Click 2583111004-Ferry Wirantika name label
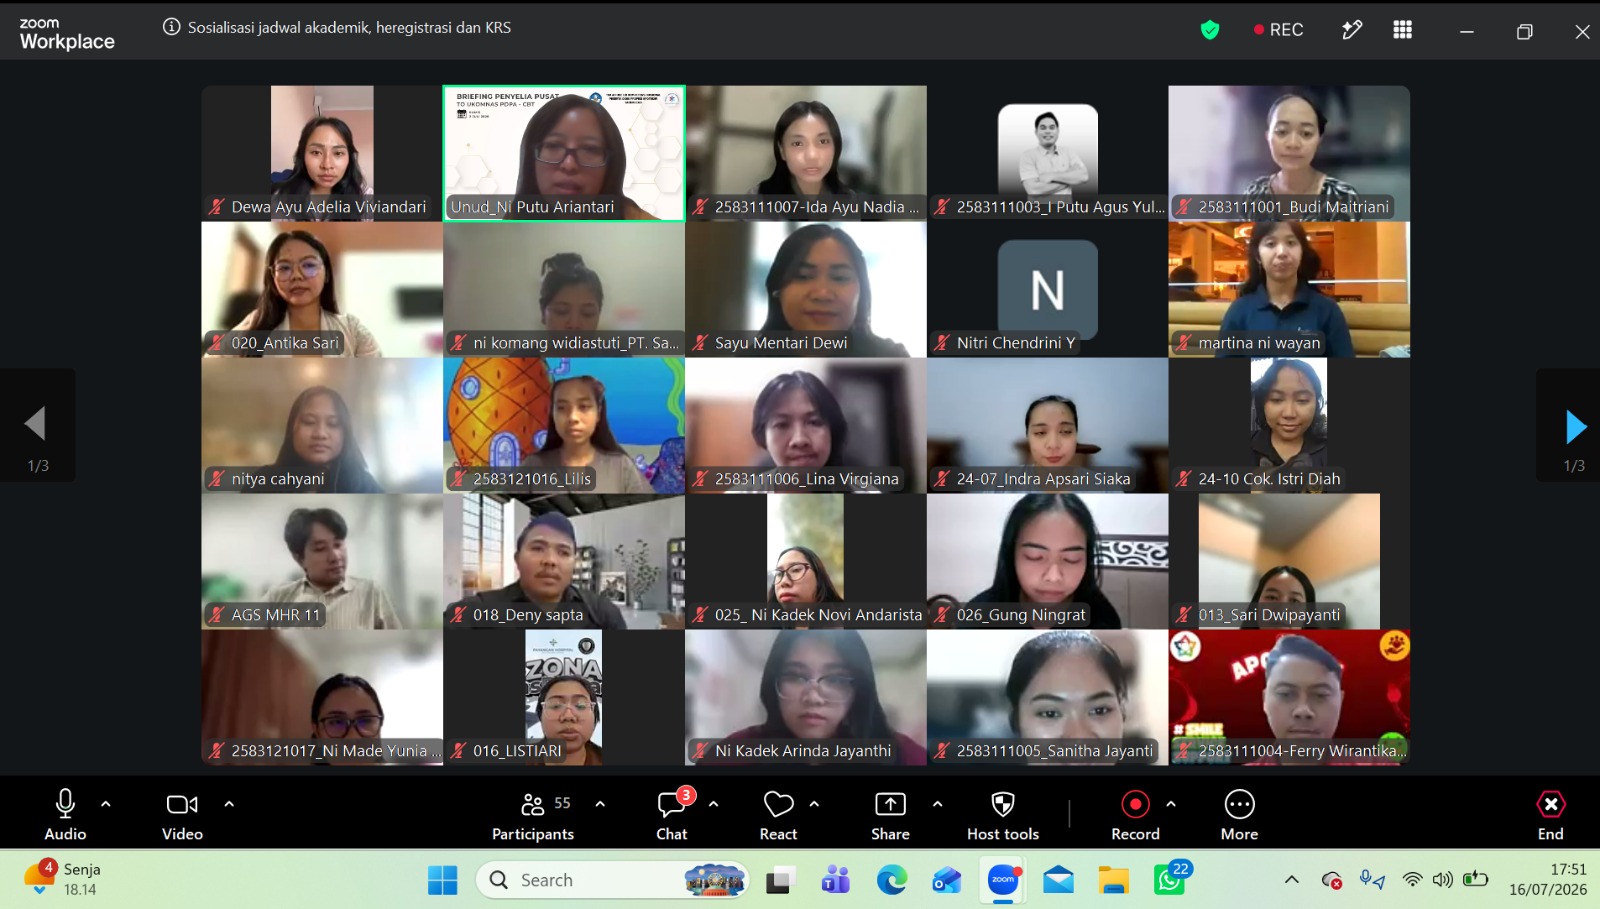The width and height of the screenshot is (1600, 909). click(1302, 751)
